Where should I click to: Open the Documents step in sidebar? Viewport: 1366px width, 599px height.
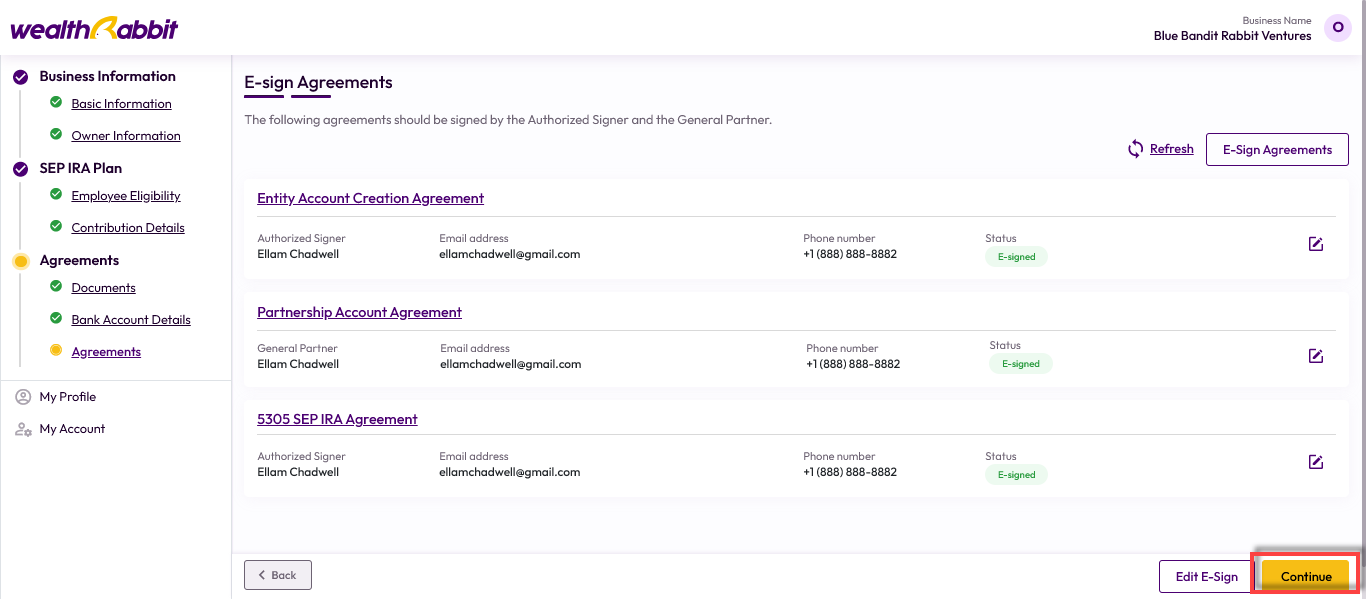[x=103, y=288]
